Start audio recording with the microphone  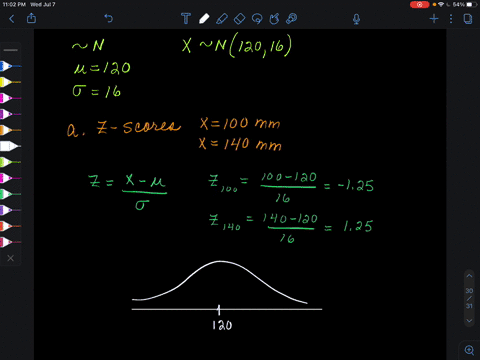tap(356, 19)
